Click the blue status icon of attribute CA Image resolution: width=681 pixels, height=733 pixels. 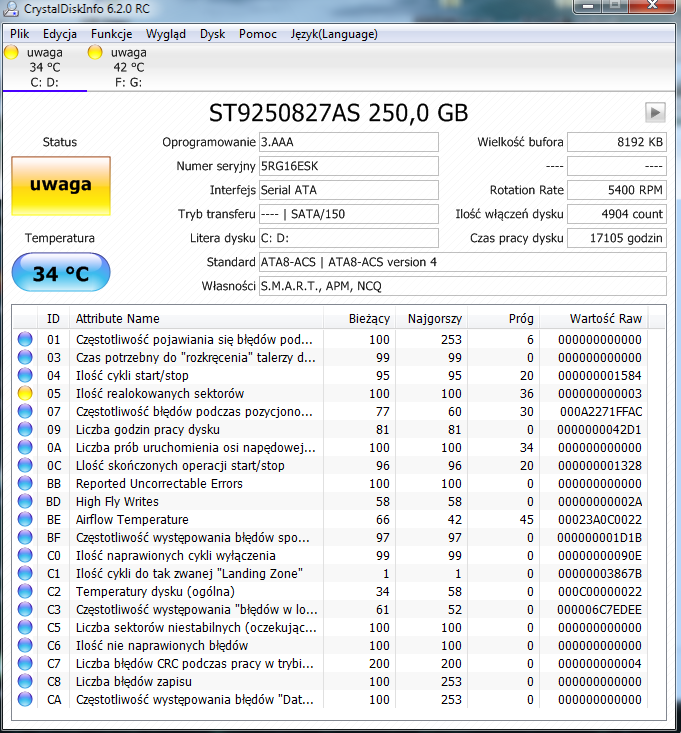25,699
